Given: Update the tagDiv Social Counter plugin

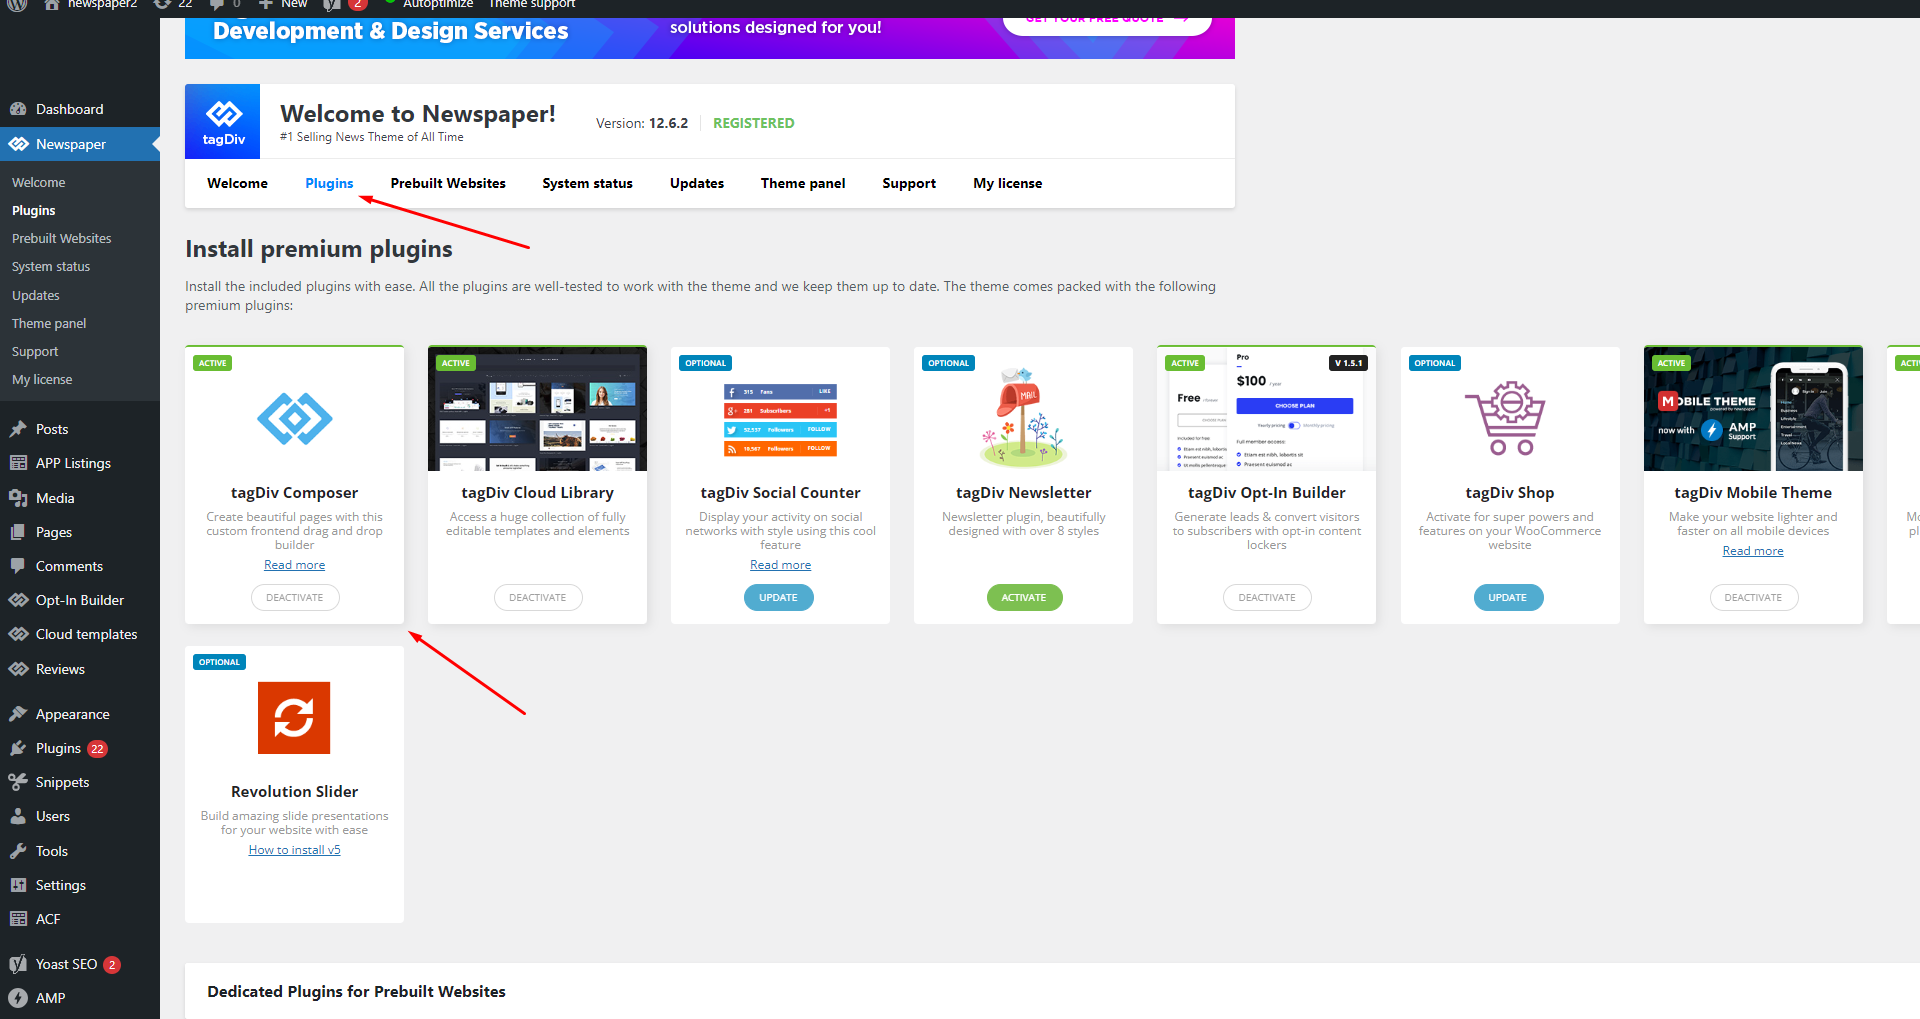Looking at the screenshot, I should [778, 597].
